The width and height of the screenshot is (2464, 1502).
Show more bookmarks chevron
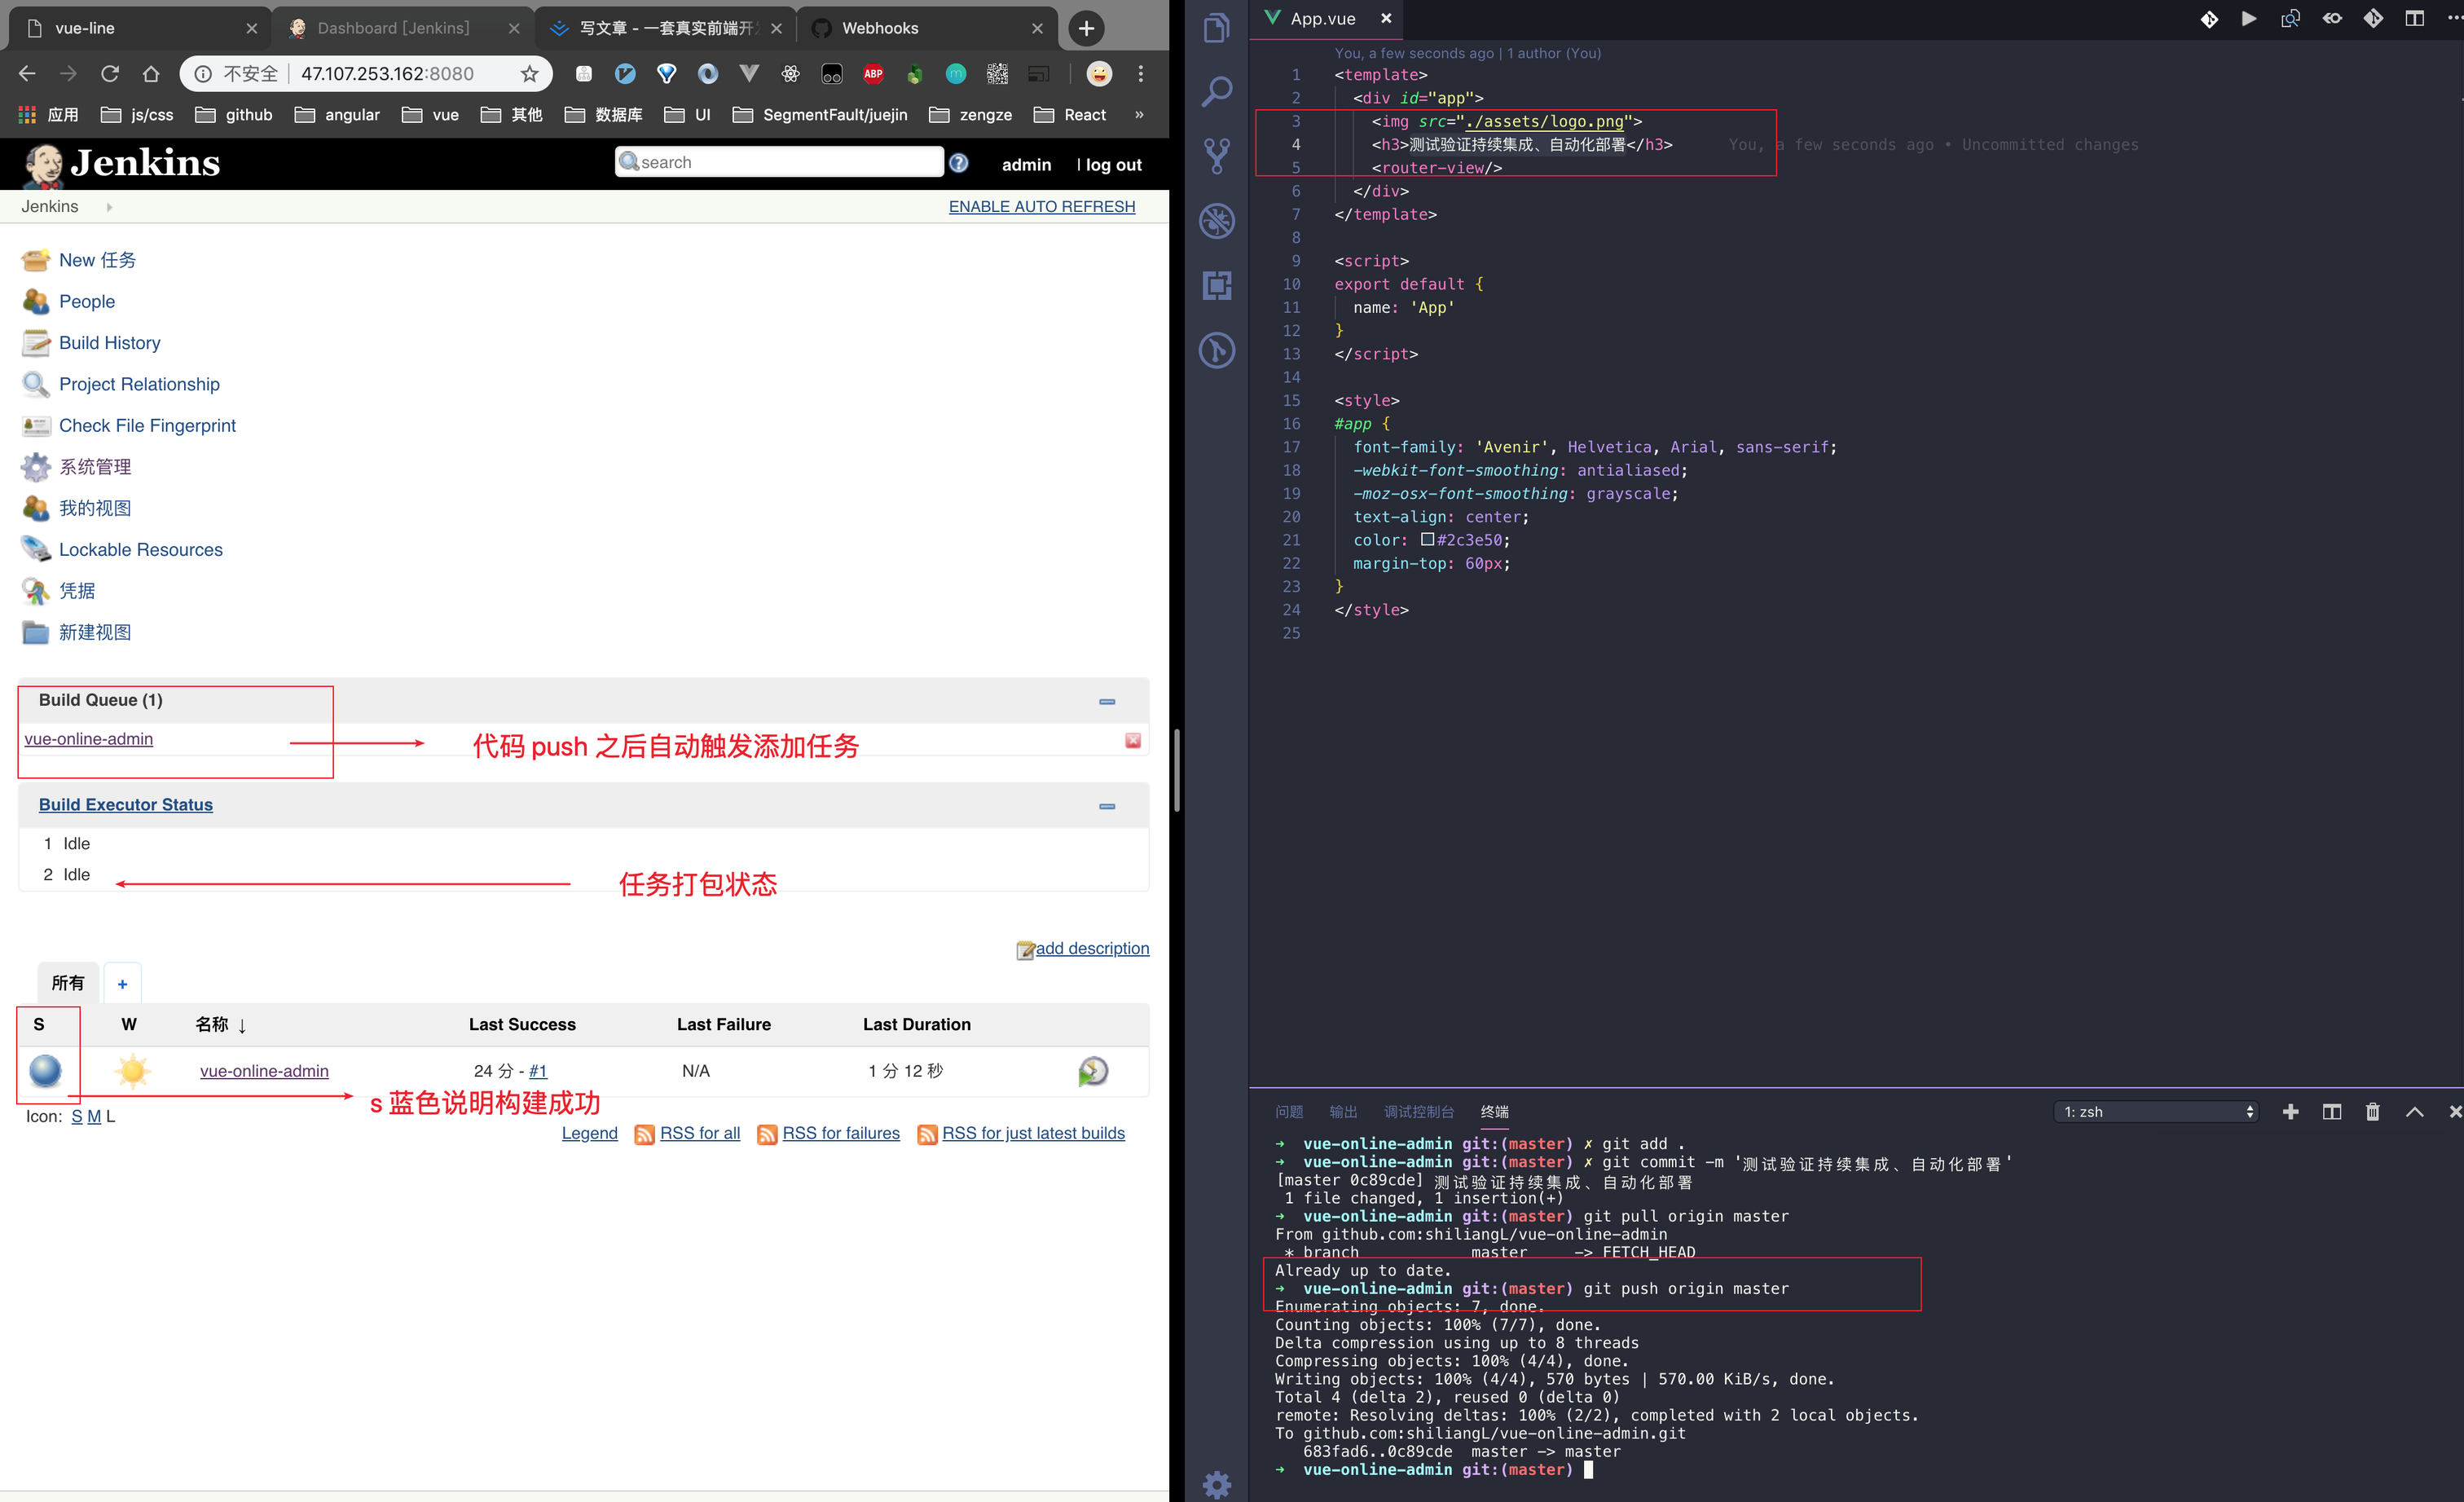point(1139,114)
